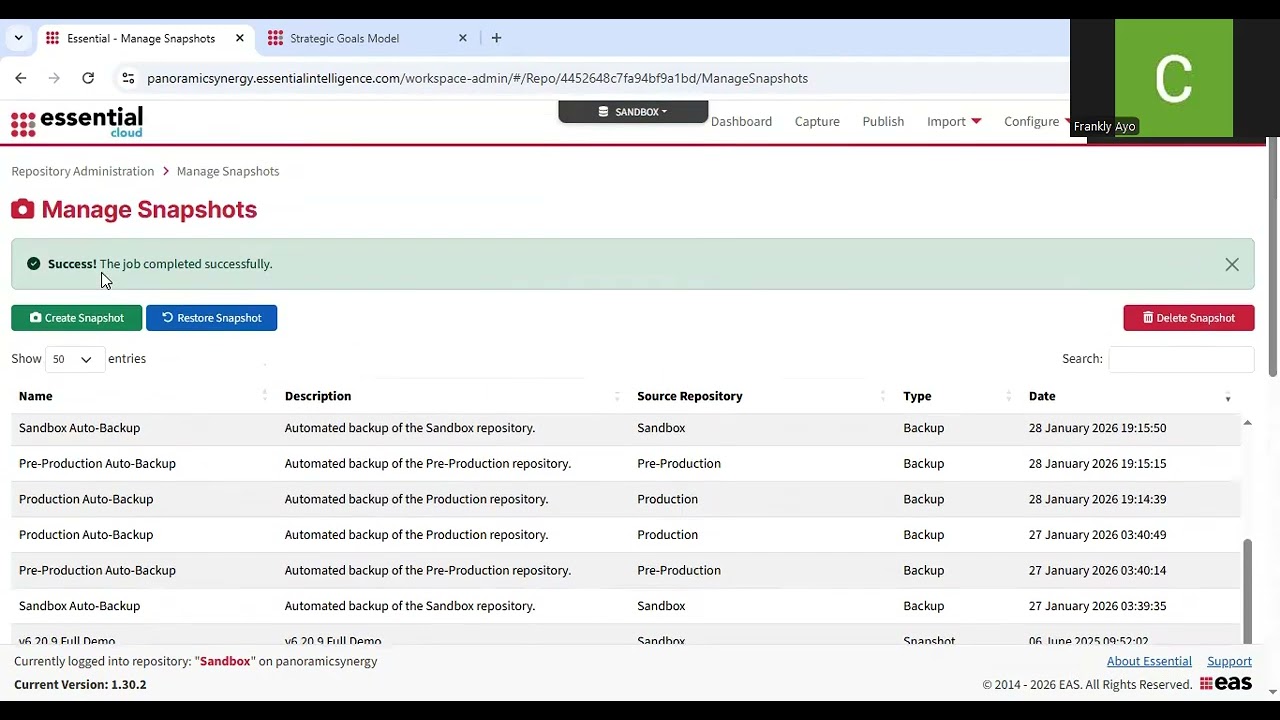Click Repository Administration breadcrumb
The image size is (1280, 720).
[x=83, y=171]
